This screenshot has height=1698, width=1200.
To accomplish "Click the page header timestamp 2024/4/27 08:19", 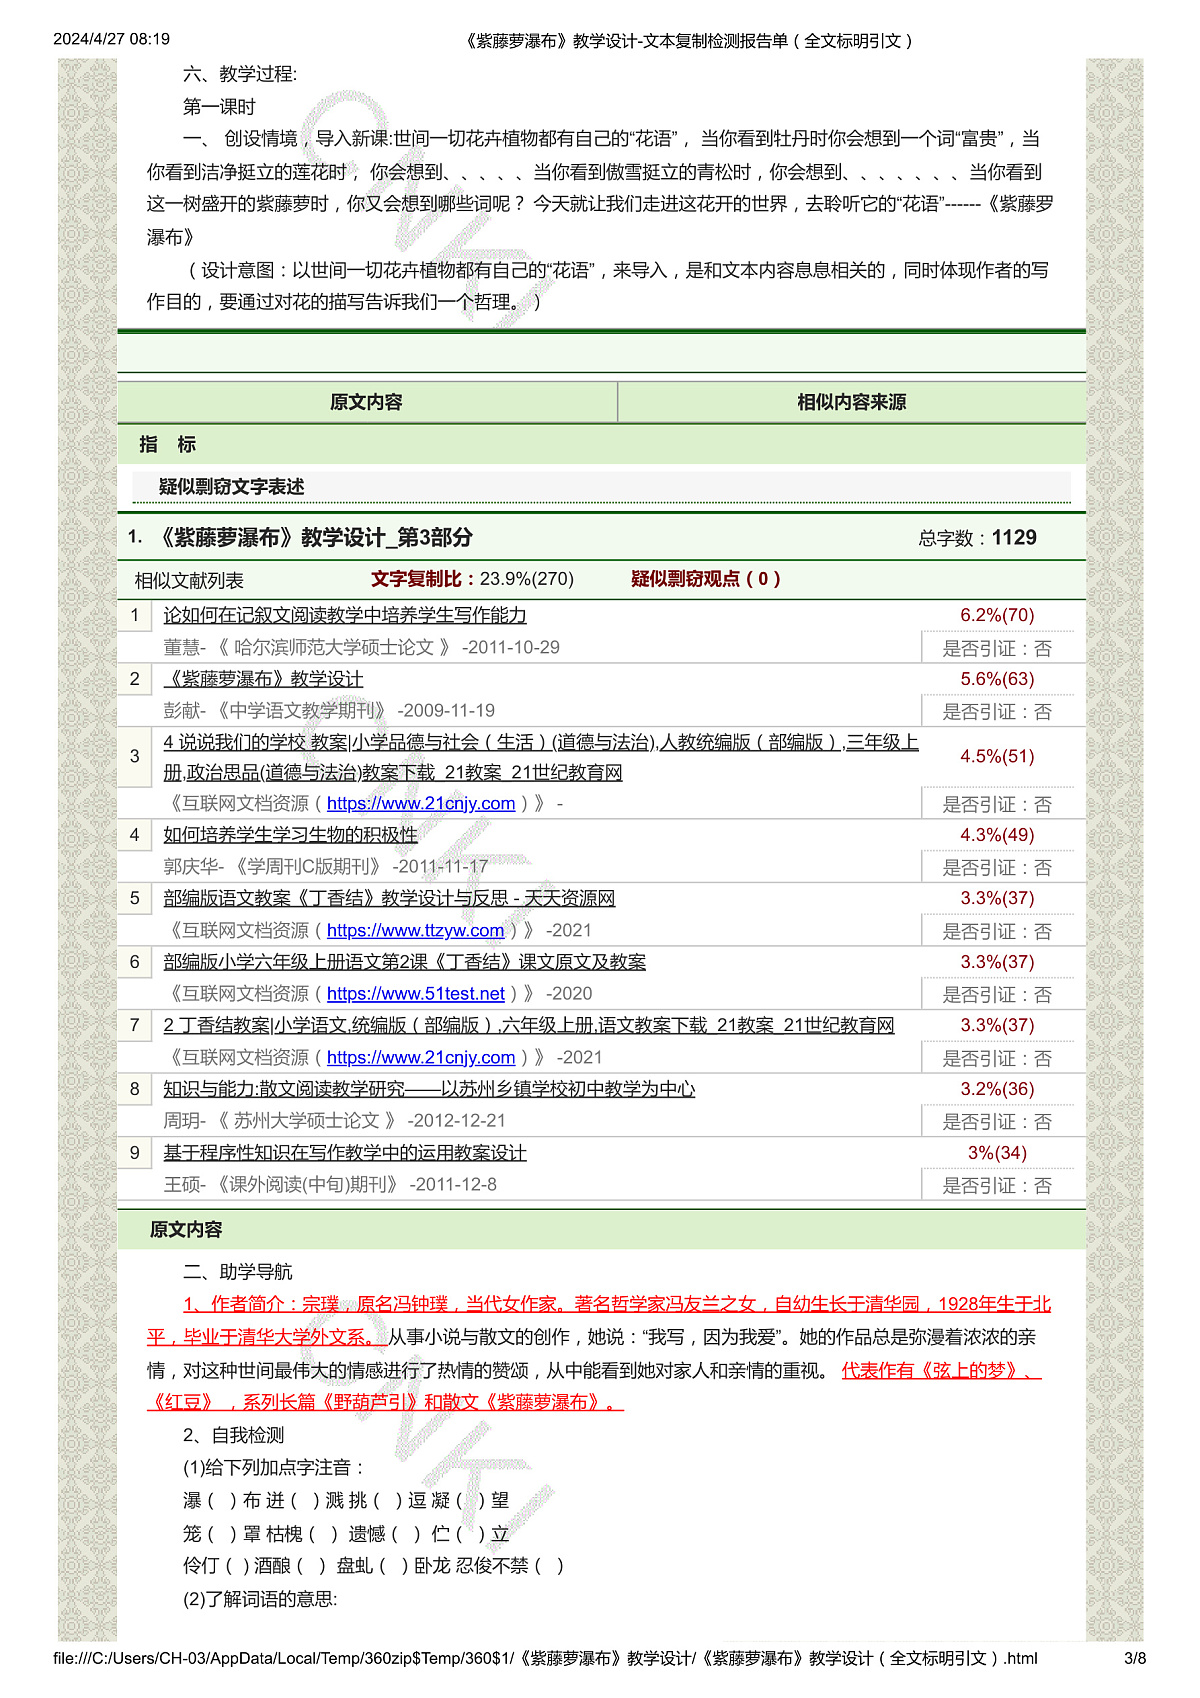I will 112,39.
